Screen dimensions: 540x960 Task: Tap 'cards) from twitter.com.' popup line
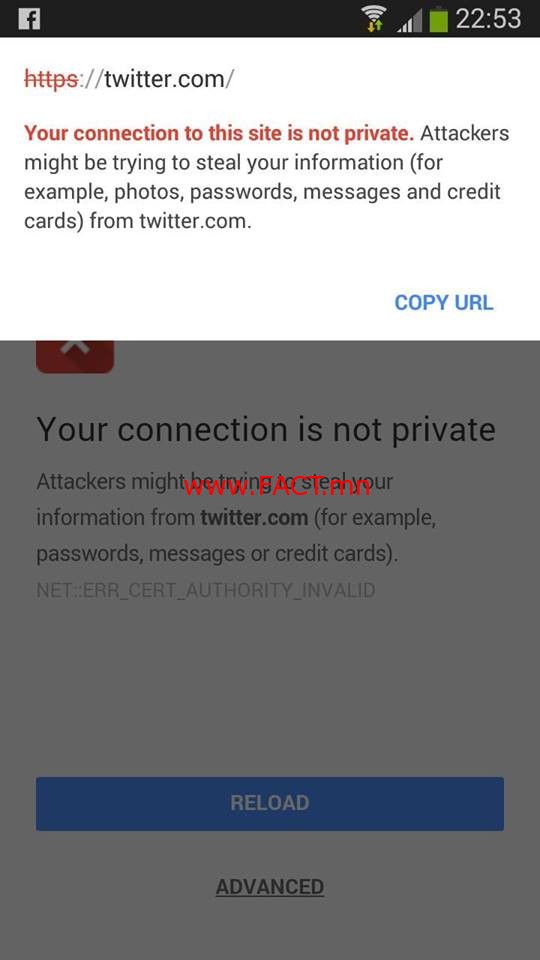tap(138, 221)
